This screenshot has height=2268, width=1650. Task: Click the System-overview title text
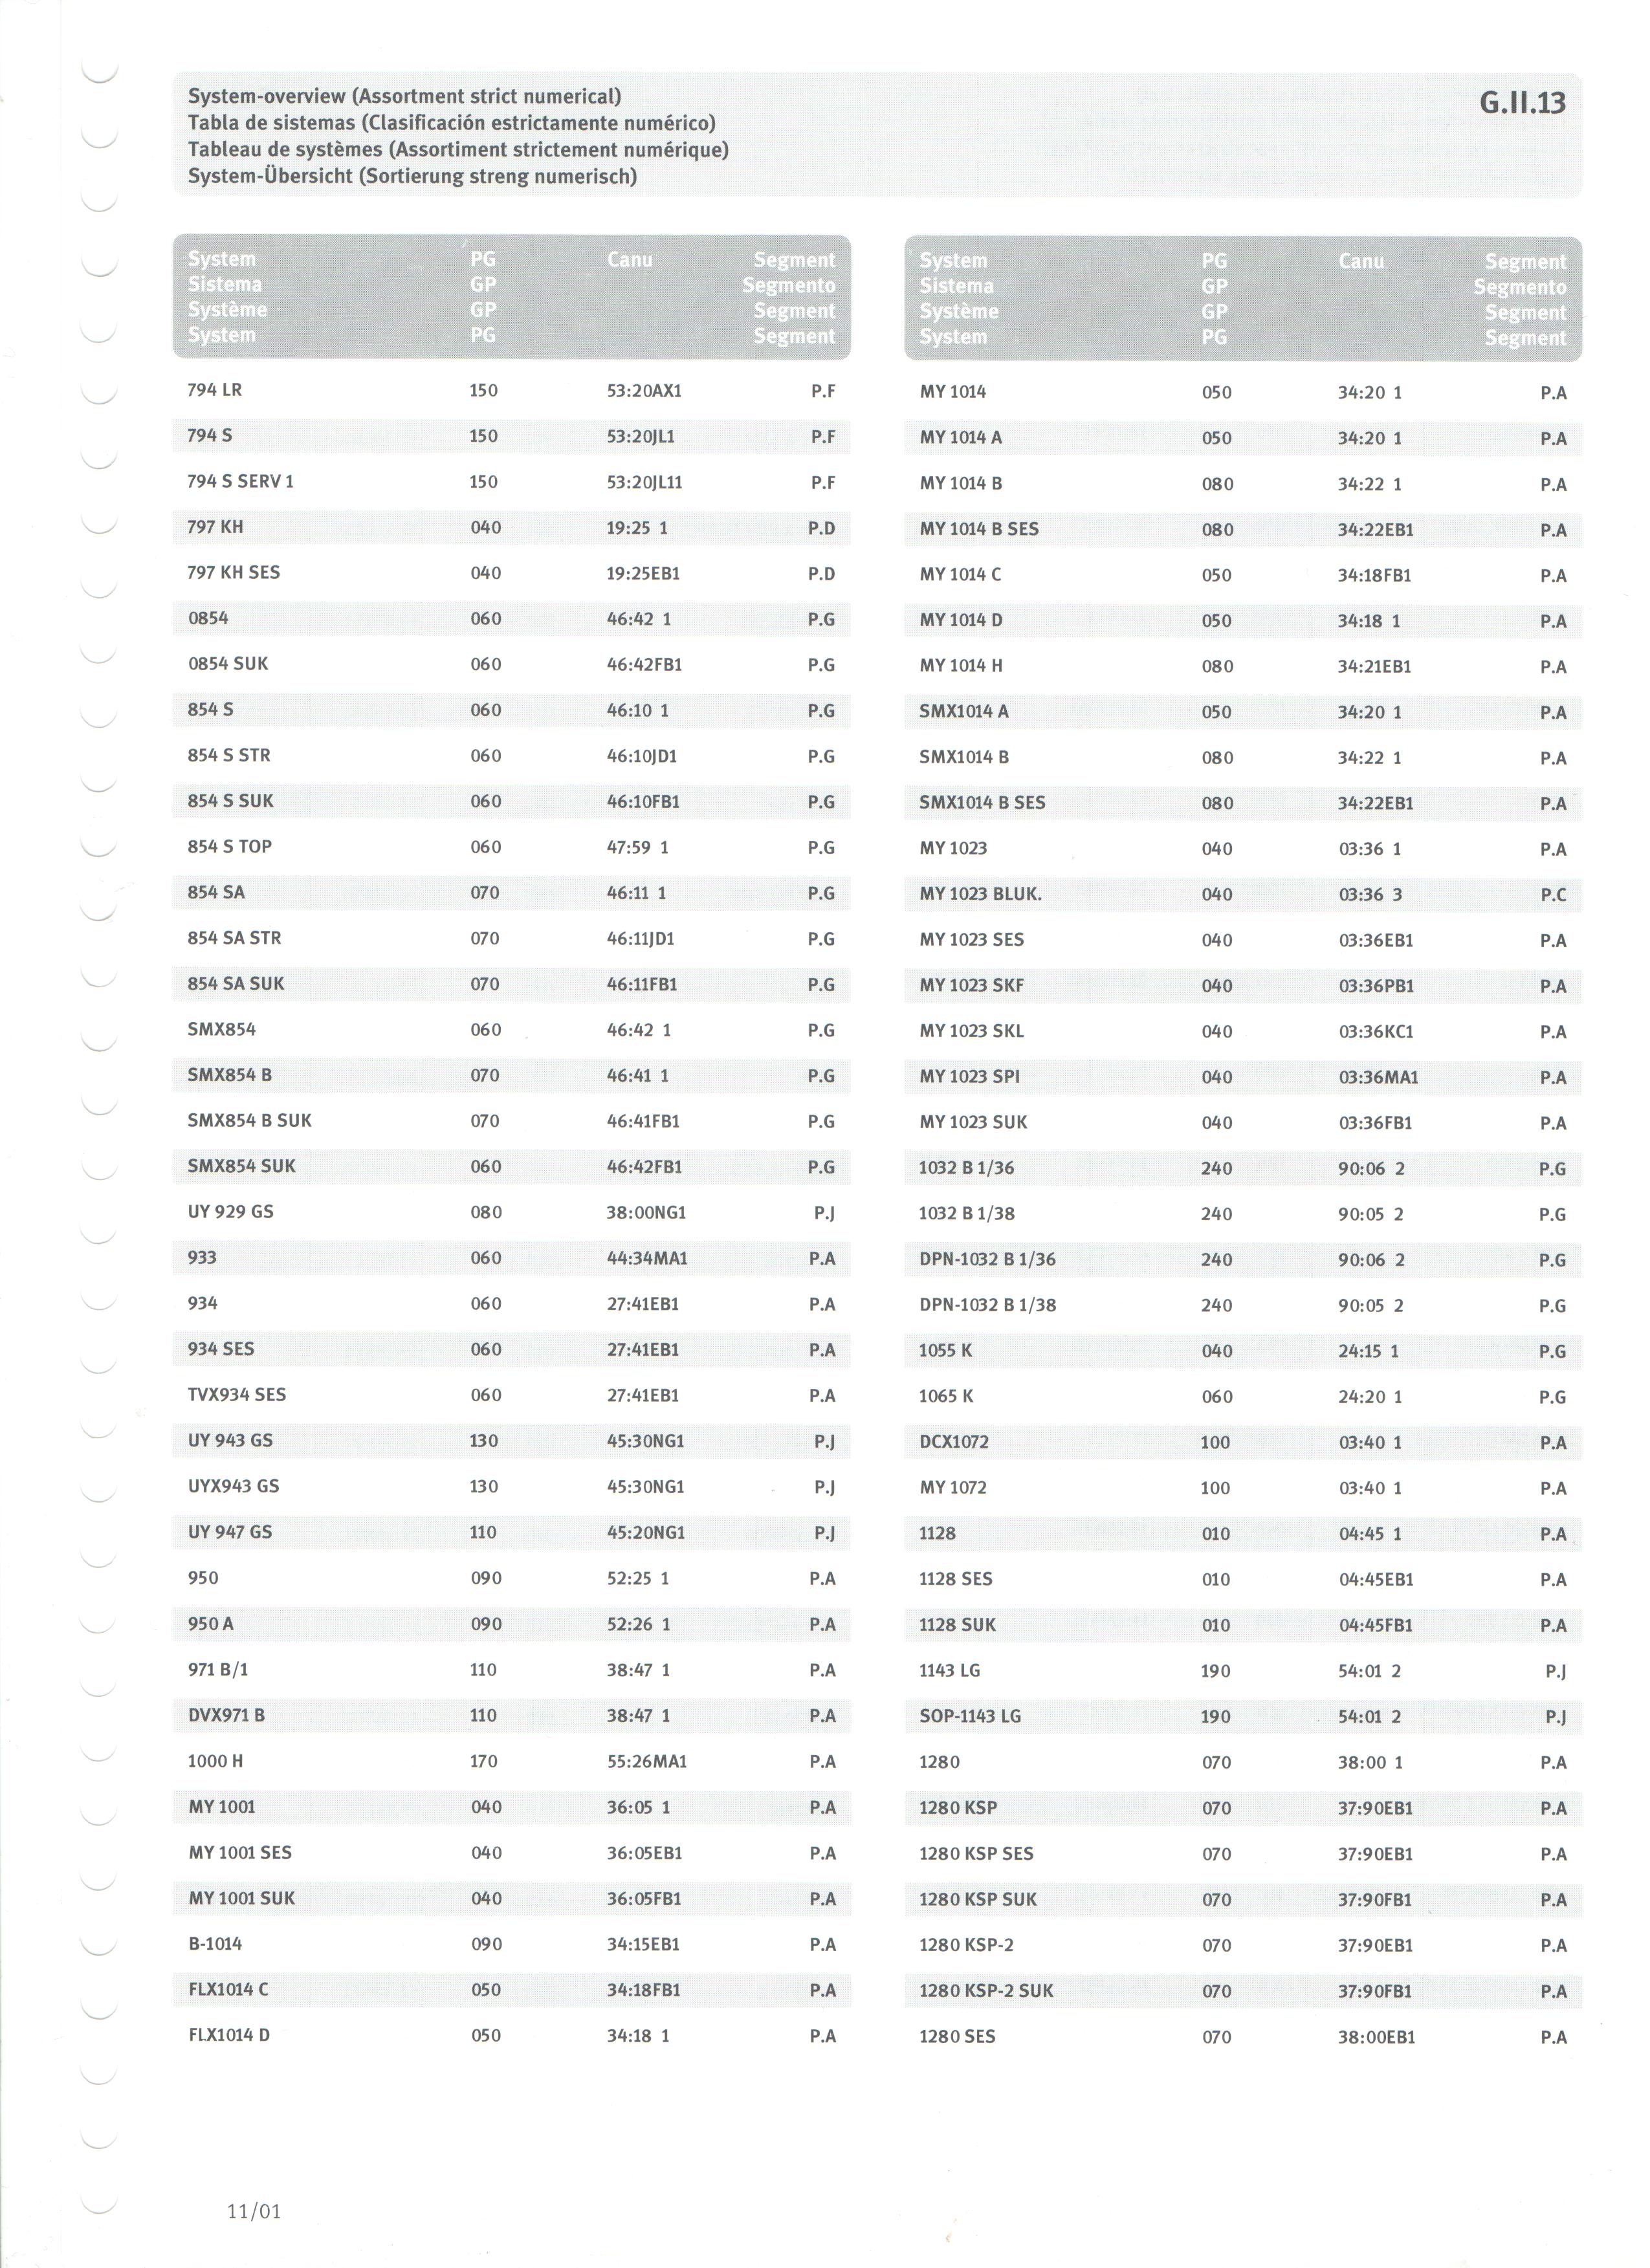(404, 97)
